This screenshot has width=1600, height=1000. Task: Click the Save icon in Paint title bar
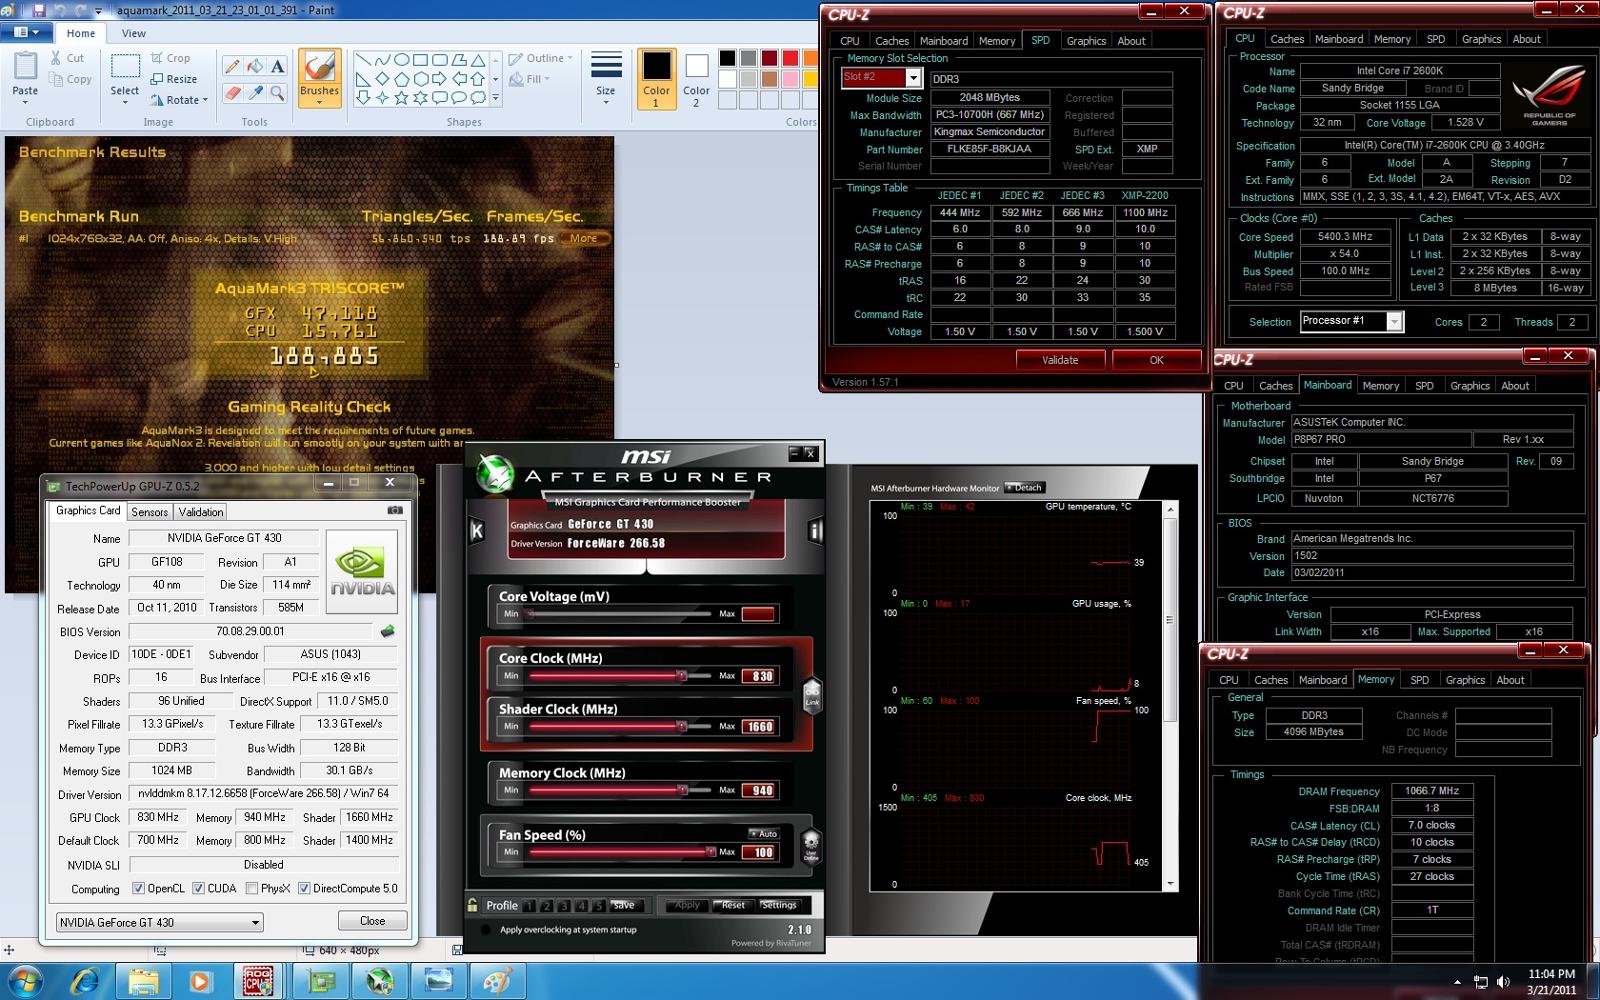point(39,10)
